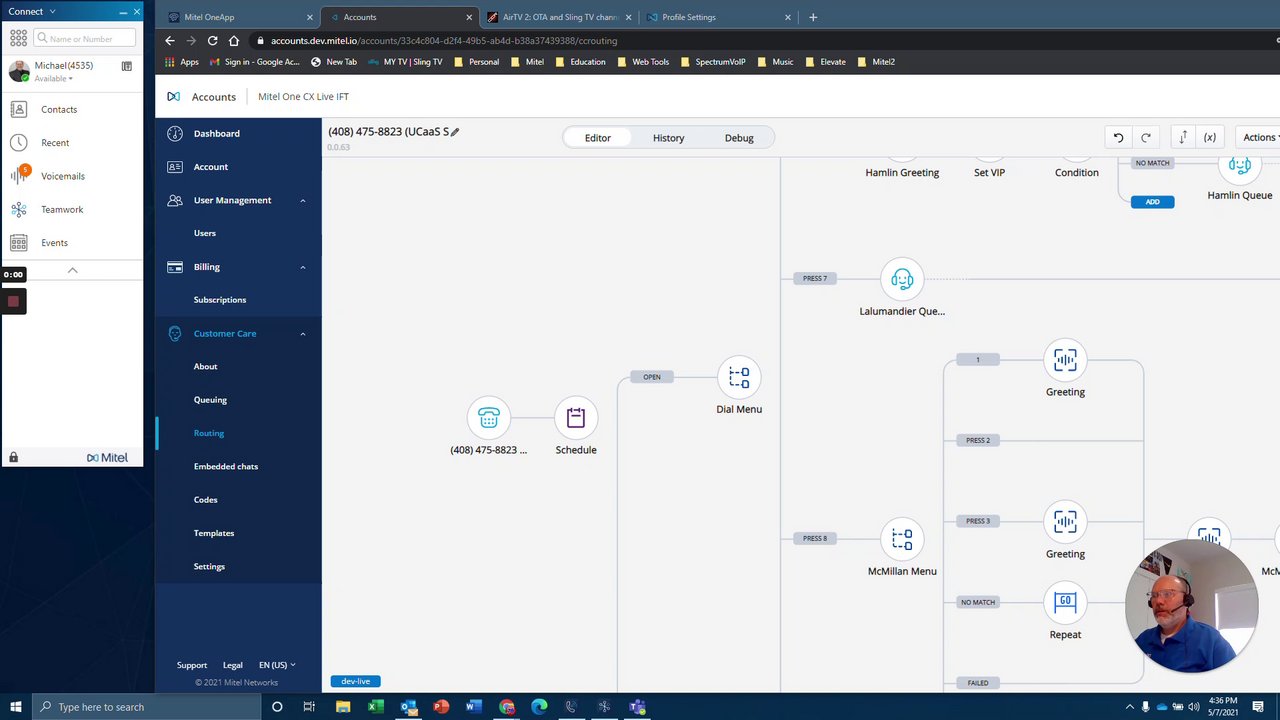
Task: Click the Mitel Accounts logo icon
Action: (x=173, y=97)
